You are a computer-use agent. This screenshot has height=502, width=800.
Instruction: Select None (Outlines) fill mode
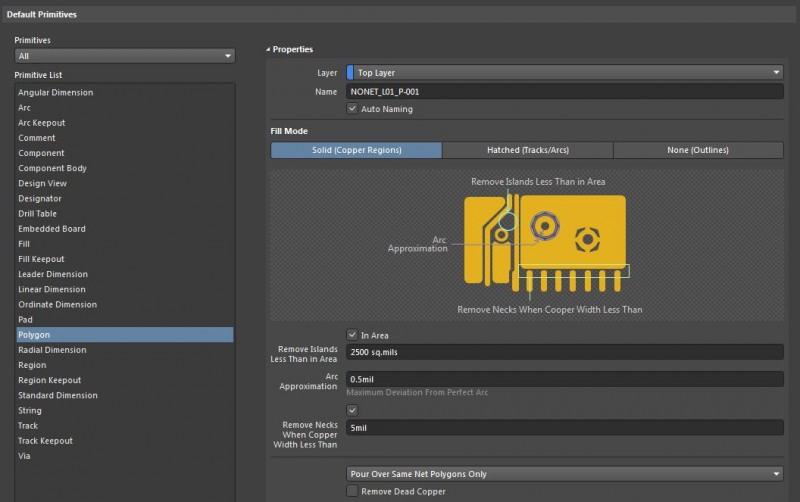pyautogui.click(x=698, y=150)
